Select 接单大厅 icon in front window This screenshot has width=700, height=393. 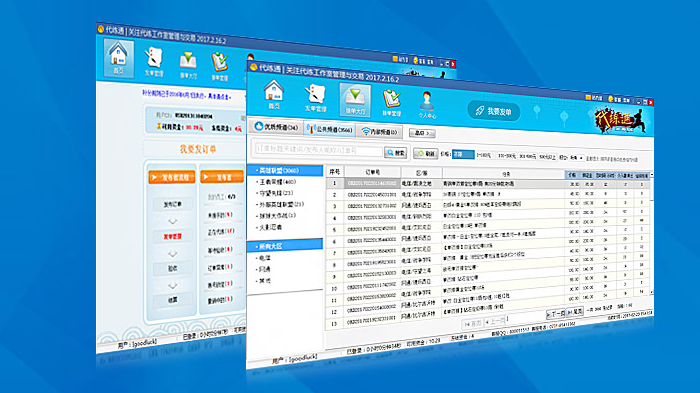[x=355, y=100]
